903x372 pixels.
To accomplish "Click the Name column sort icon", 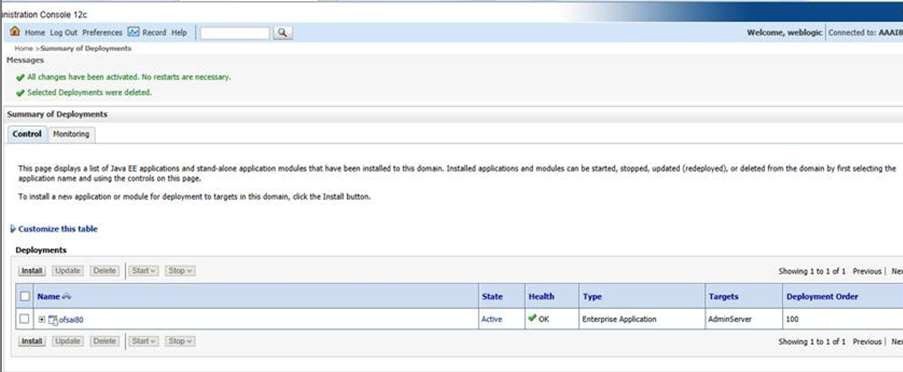I will [66, 297].
